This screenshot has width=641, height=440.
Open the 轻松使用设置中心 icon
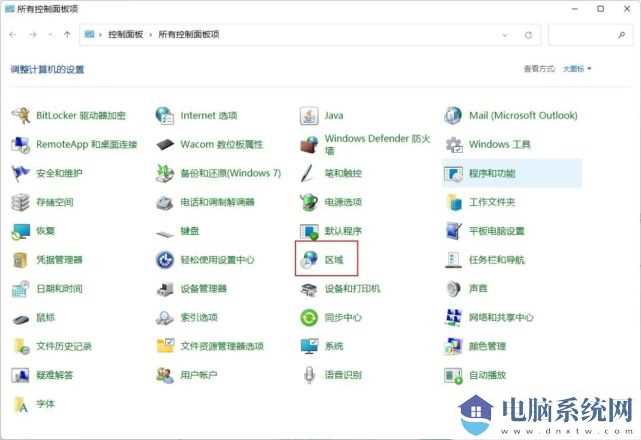tap(165, 260)
